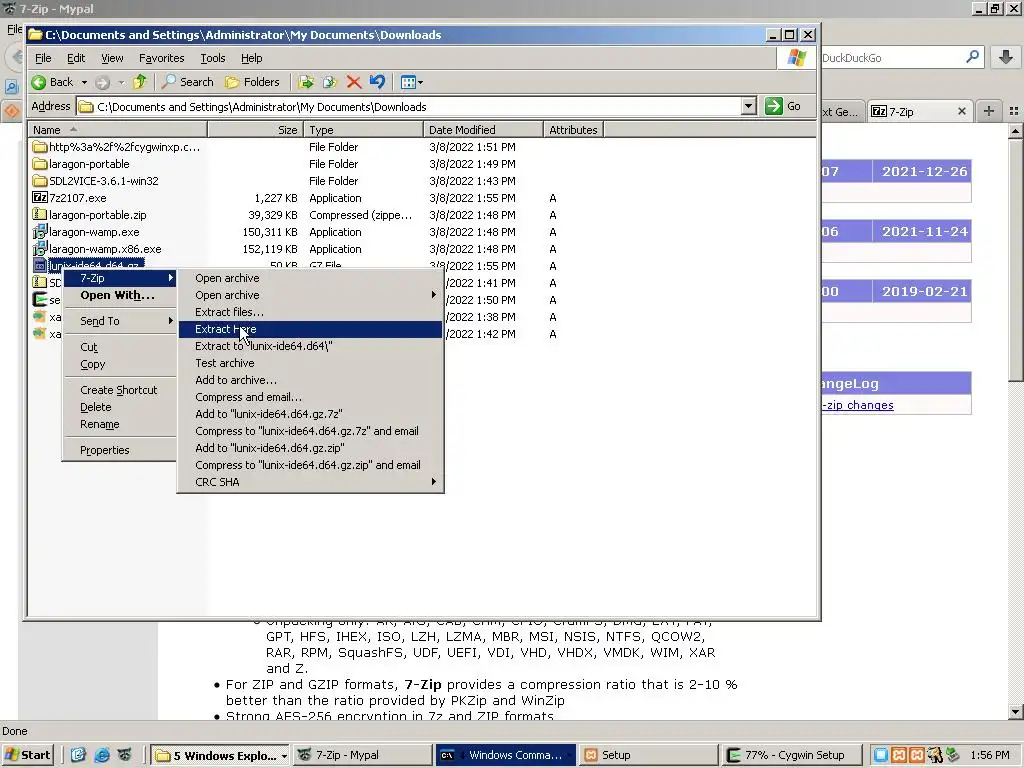
Task: Select the http%3a%2f%2fcygwinxp folder icon
Action: (x=40, y=147)
